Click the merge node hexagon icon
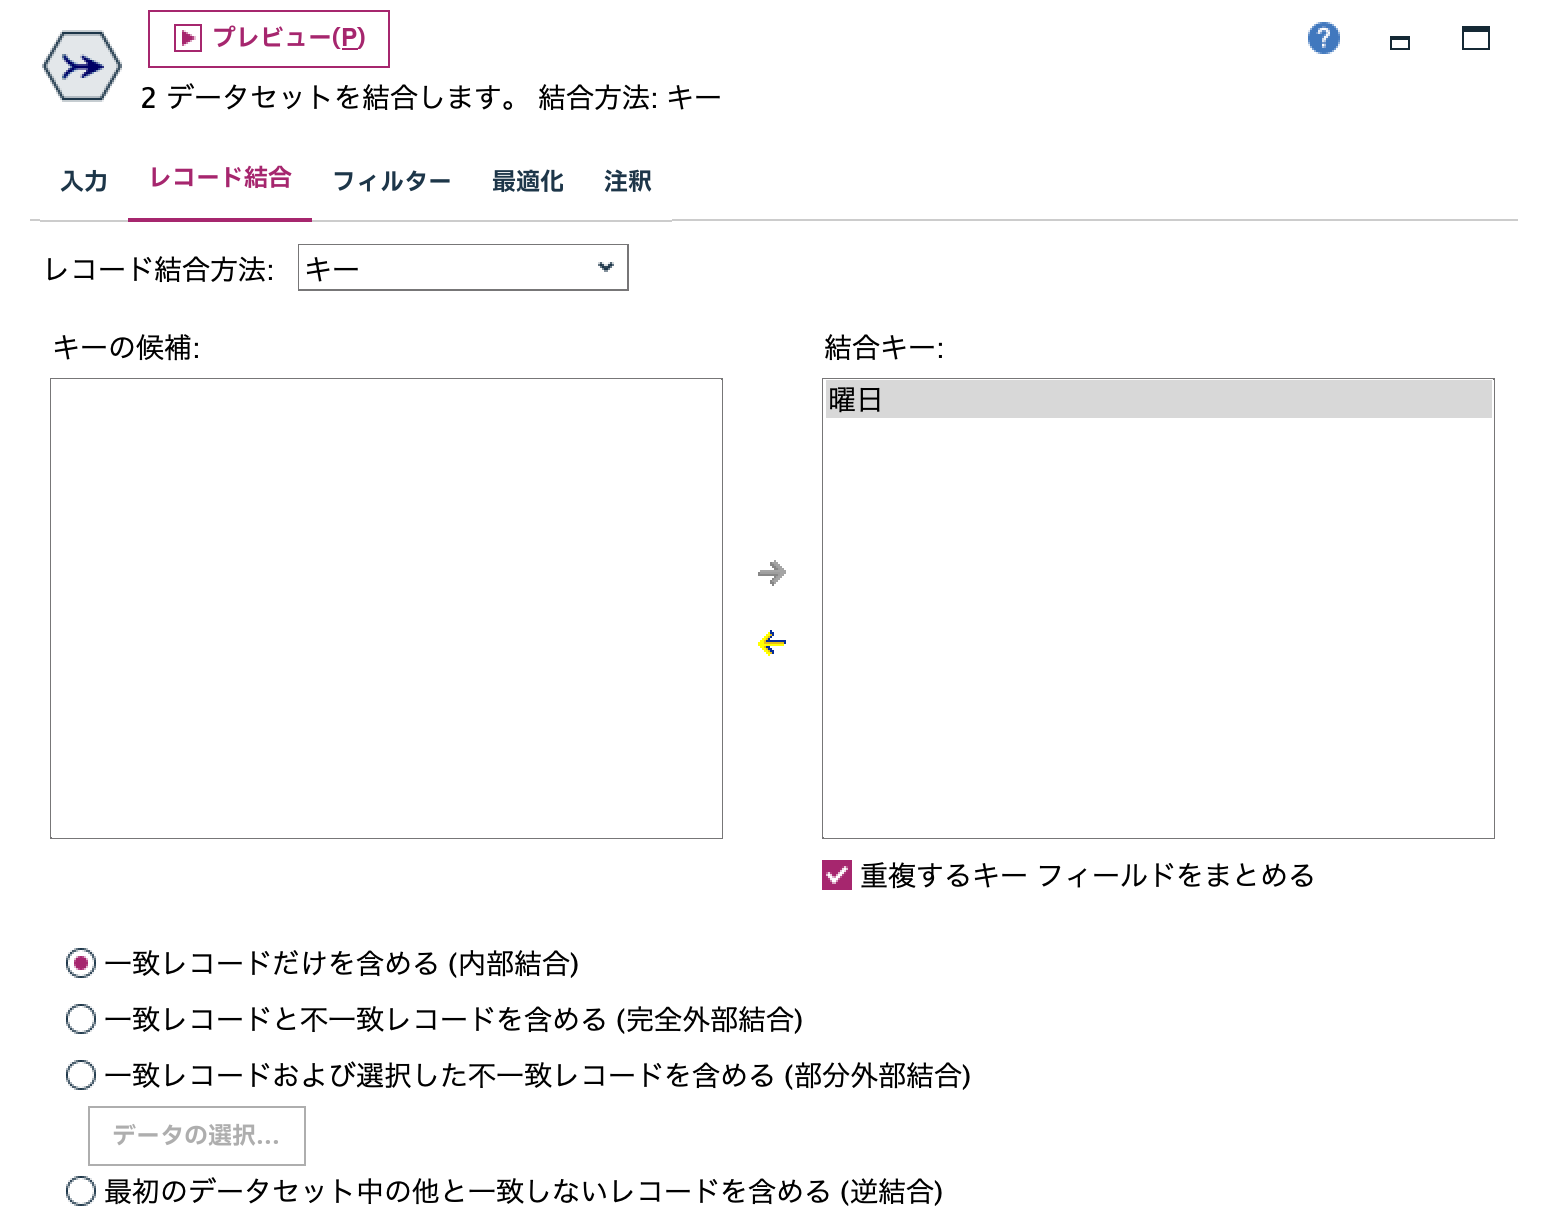 point(83,66)
